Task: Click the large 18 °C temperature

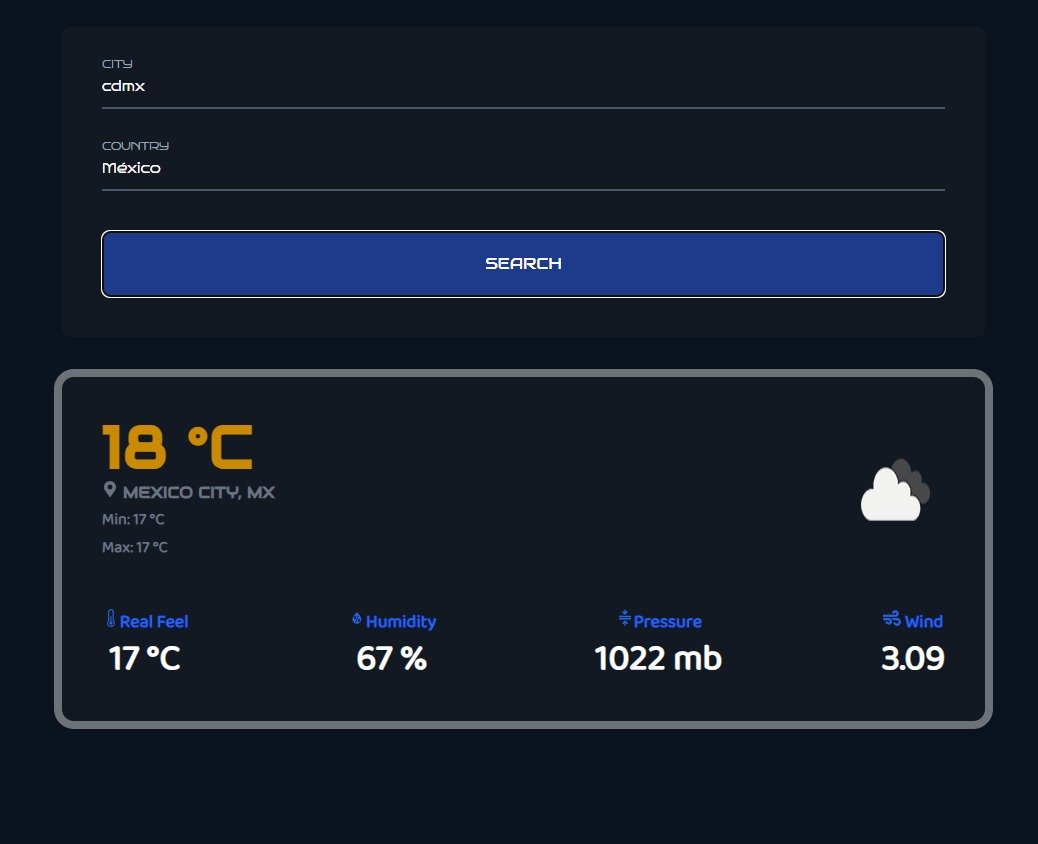Action: [178, 447]
